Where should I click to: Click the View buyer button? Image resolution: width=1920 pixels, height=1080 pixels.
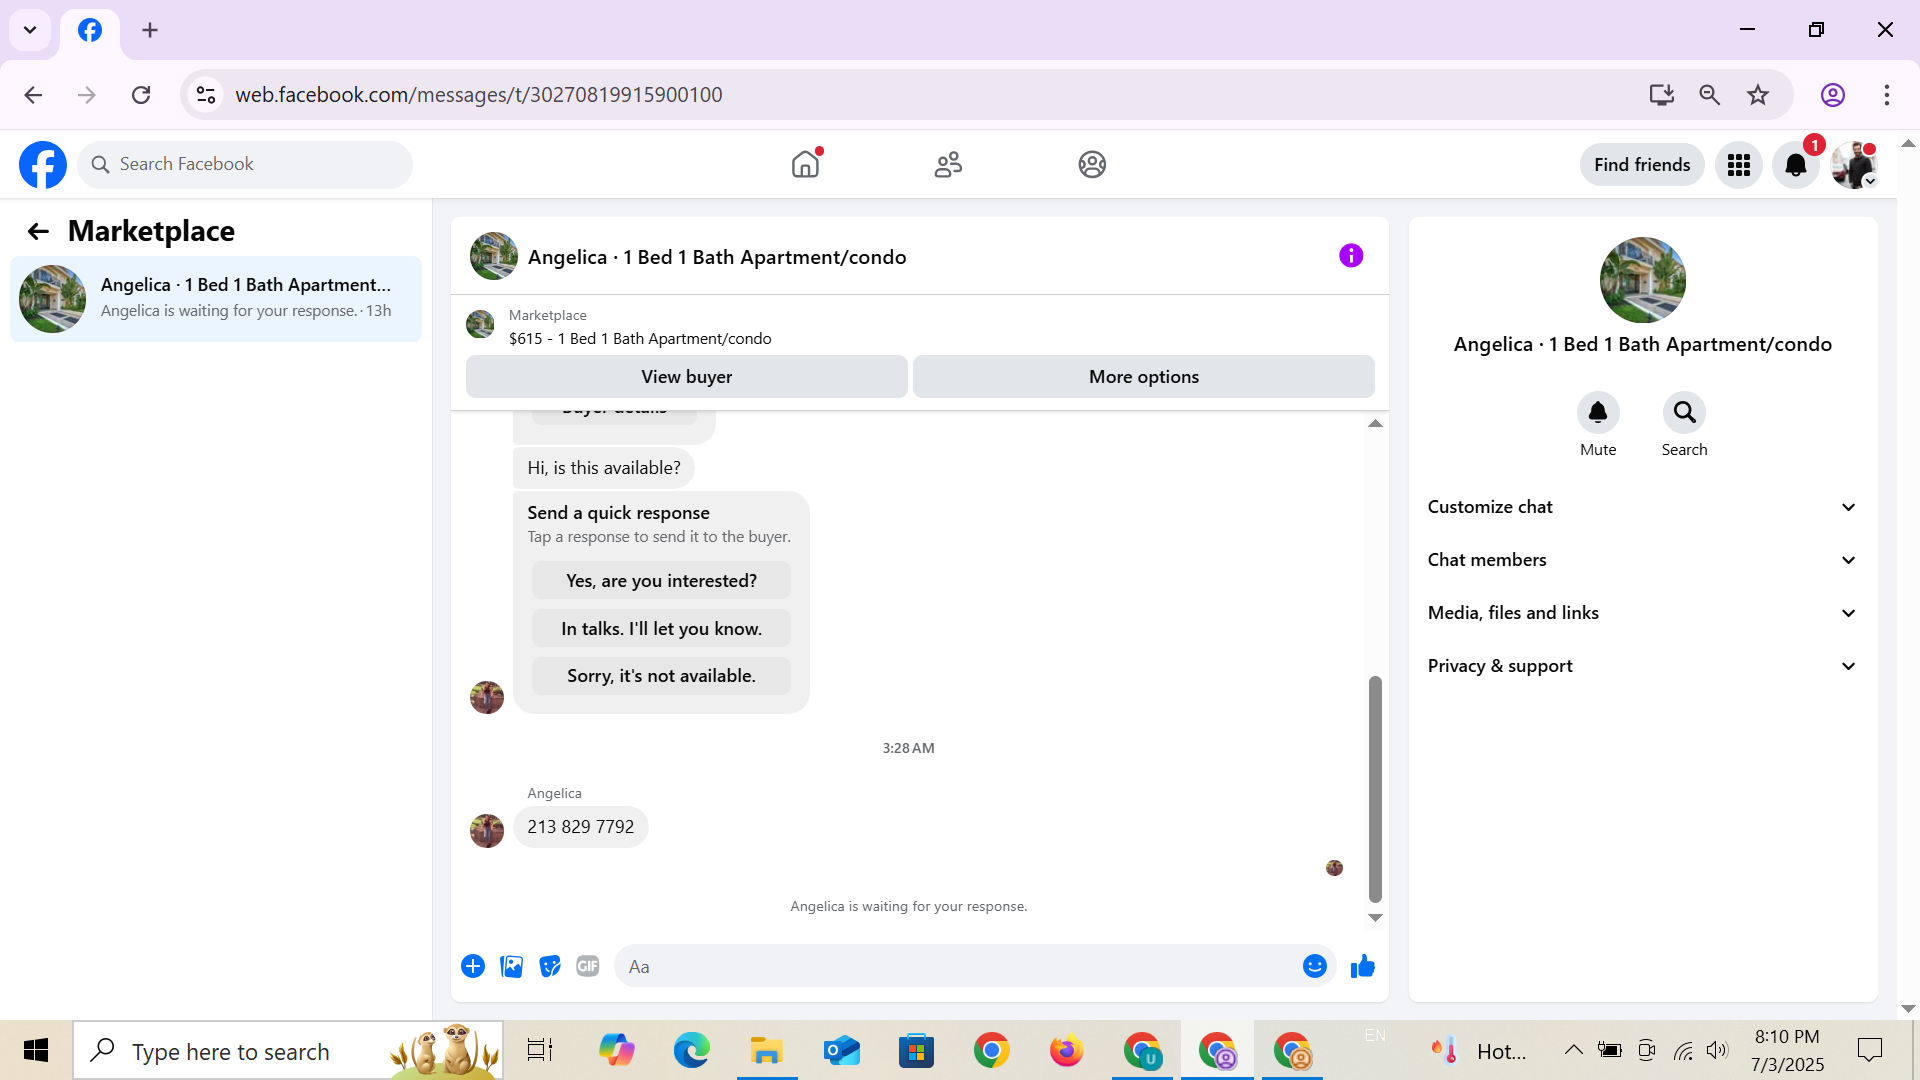click(x=686, y=377)
